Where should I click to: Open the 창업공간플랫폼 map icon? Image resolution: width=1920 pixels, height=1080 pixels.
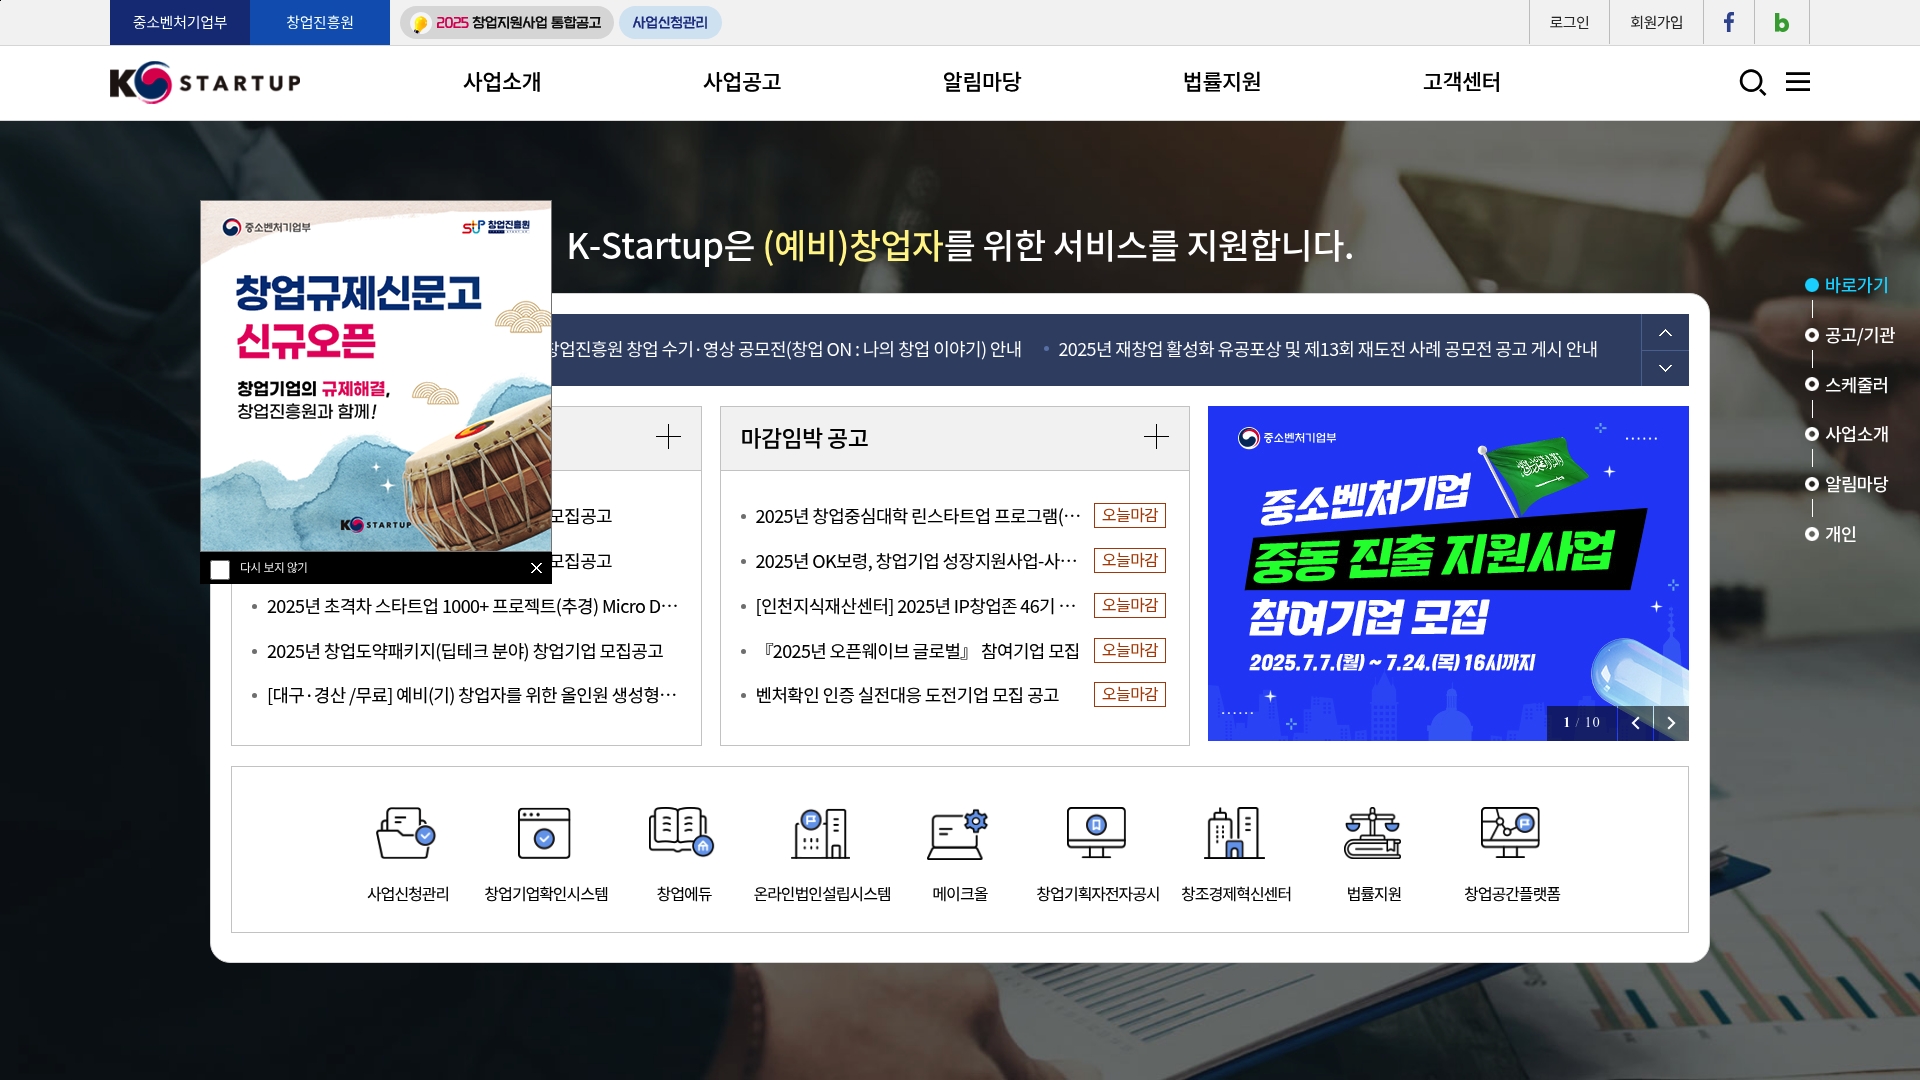[1510, 833]
